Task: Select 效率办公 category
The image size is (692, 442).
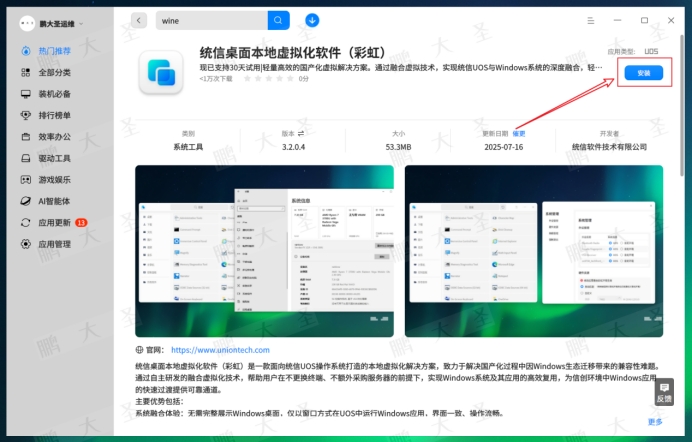Action: point(54,137)
